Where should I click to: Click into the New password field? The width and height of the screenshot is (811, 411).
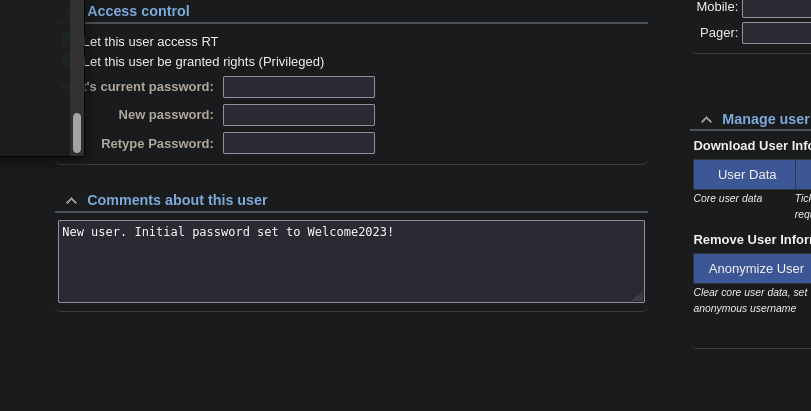click(298, 115)
